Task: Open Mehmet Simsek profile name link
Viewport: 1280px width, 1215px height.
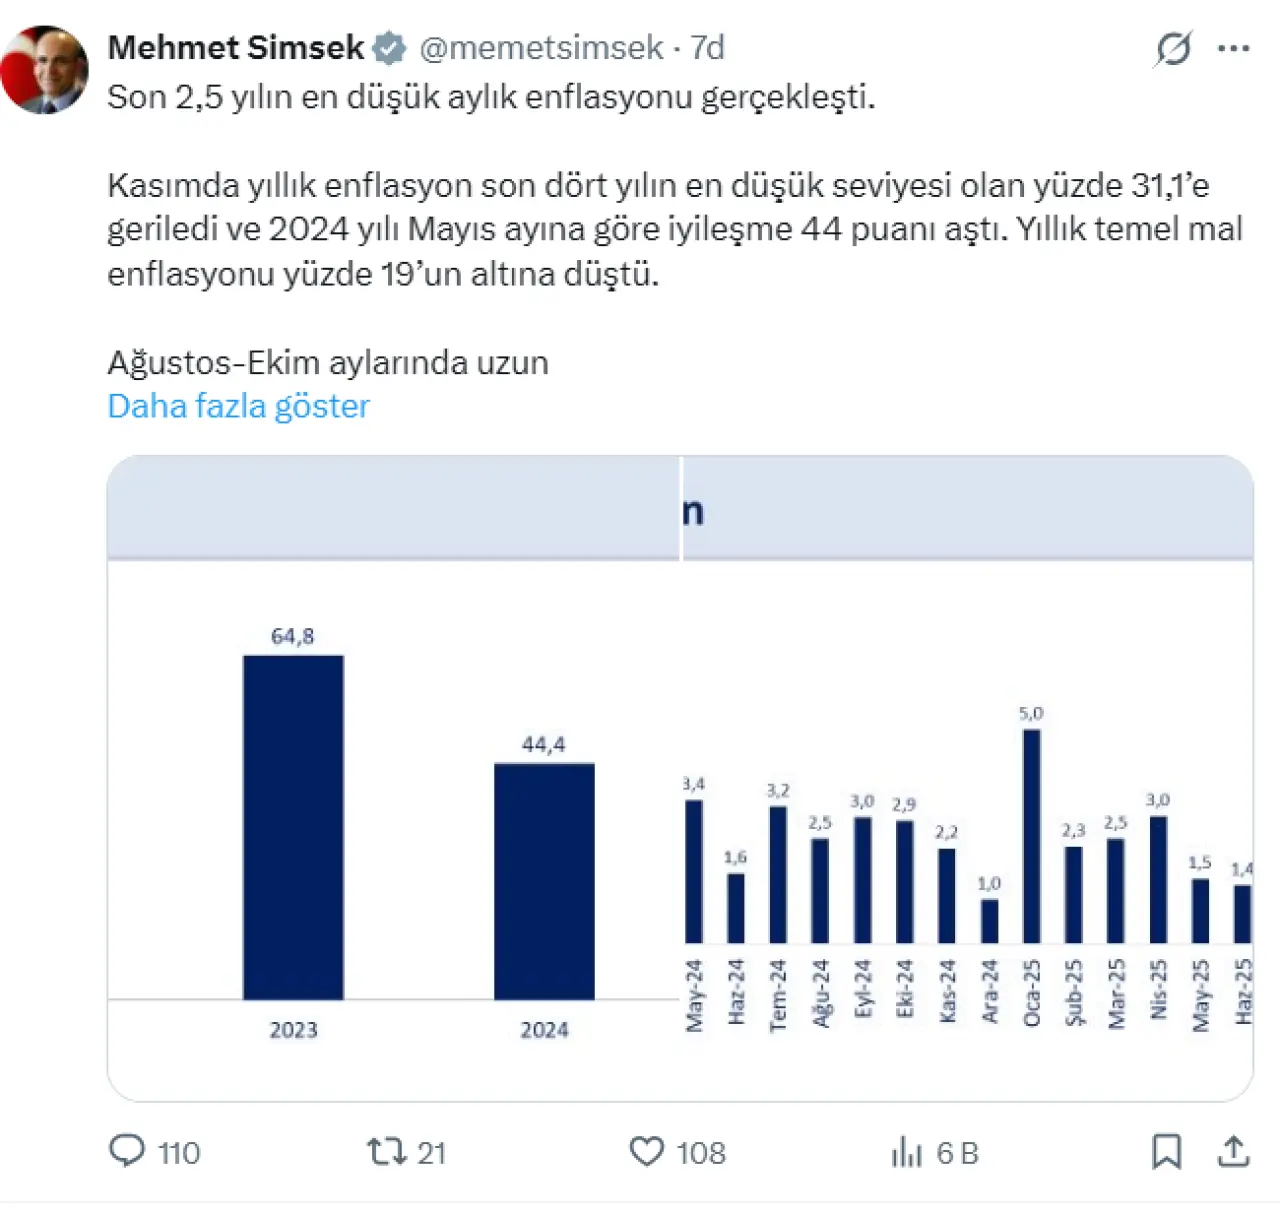Action: [x=236, y=47]
